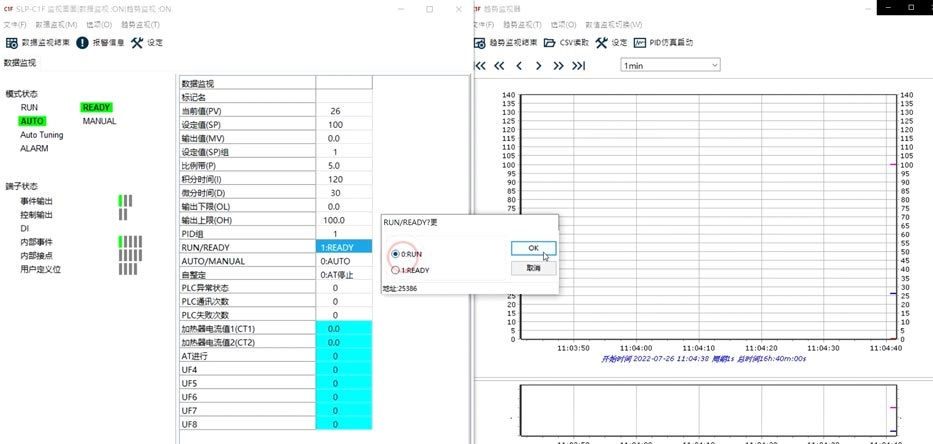This screenshot has height=444, width=933.
Task: Open the 文件(F) menu in monitor window
Action: click(15, 24)
